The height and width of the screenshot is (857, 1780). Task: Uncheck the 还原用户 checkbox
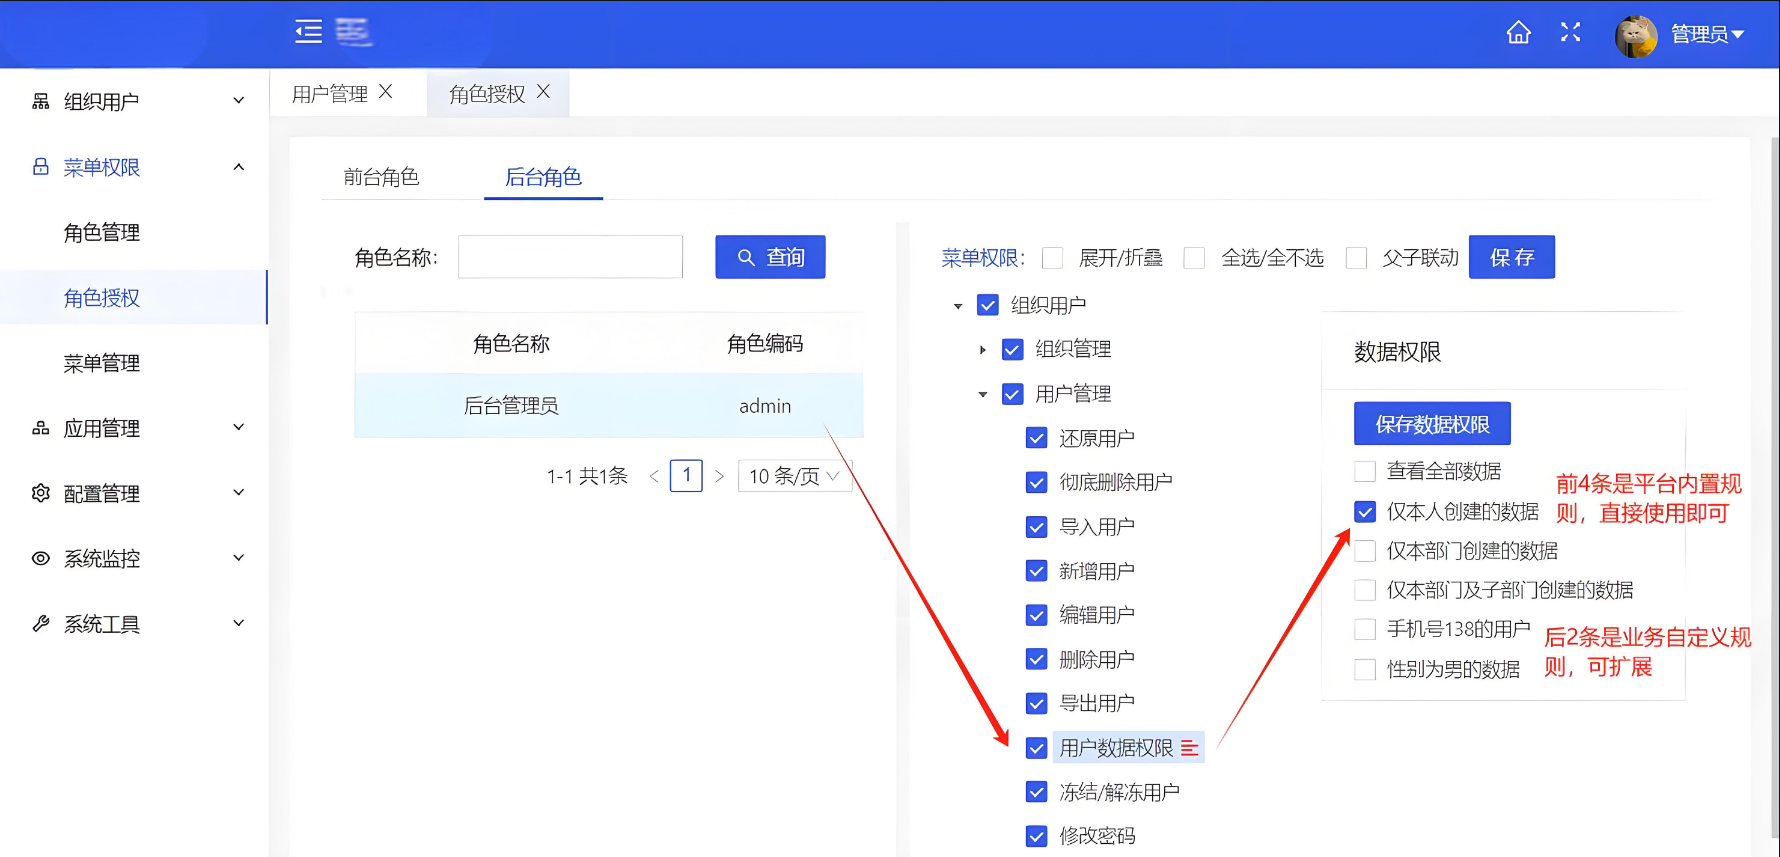(1037, 438)
